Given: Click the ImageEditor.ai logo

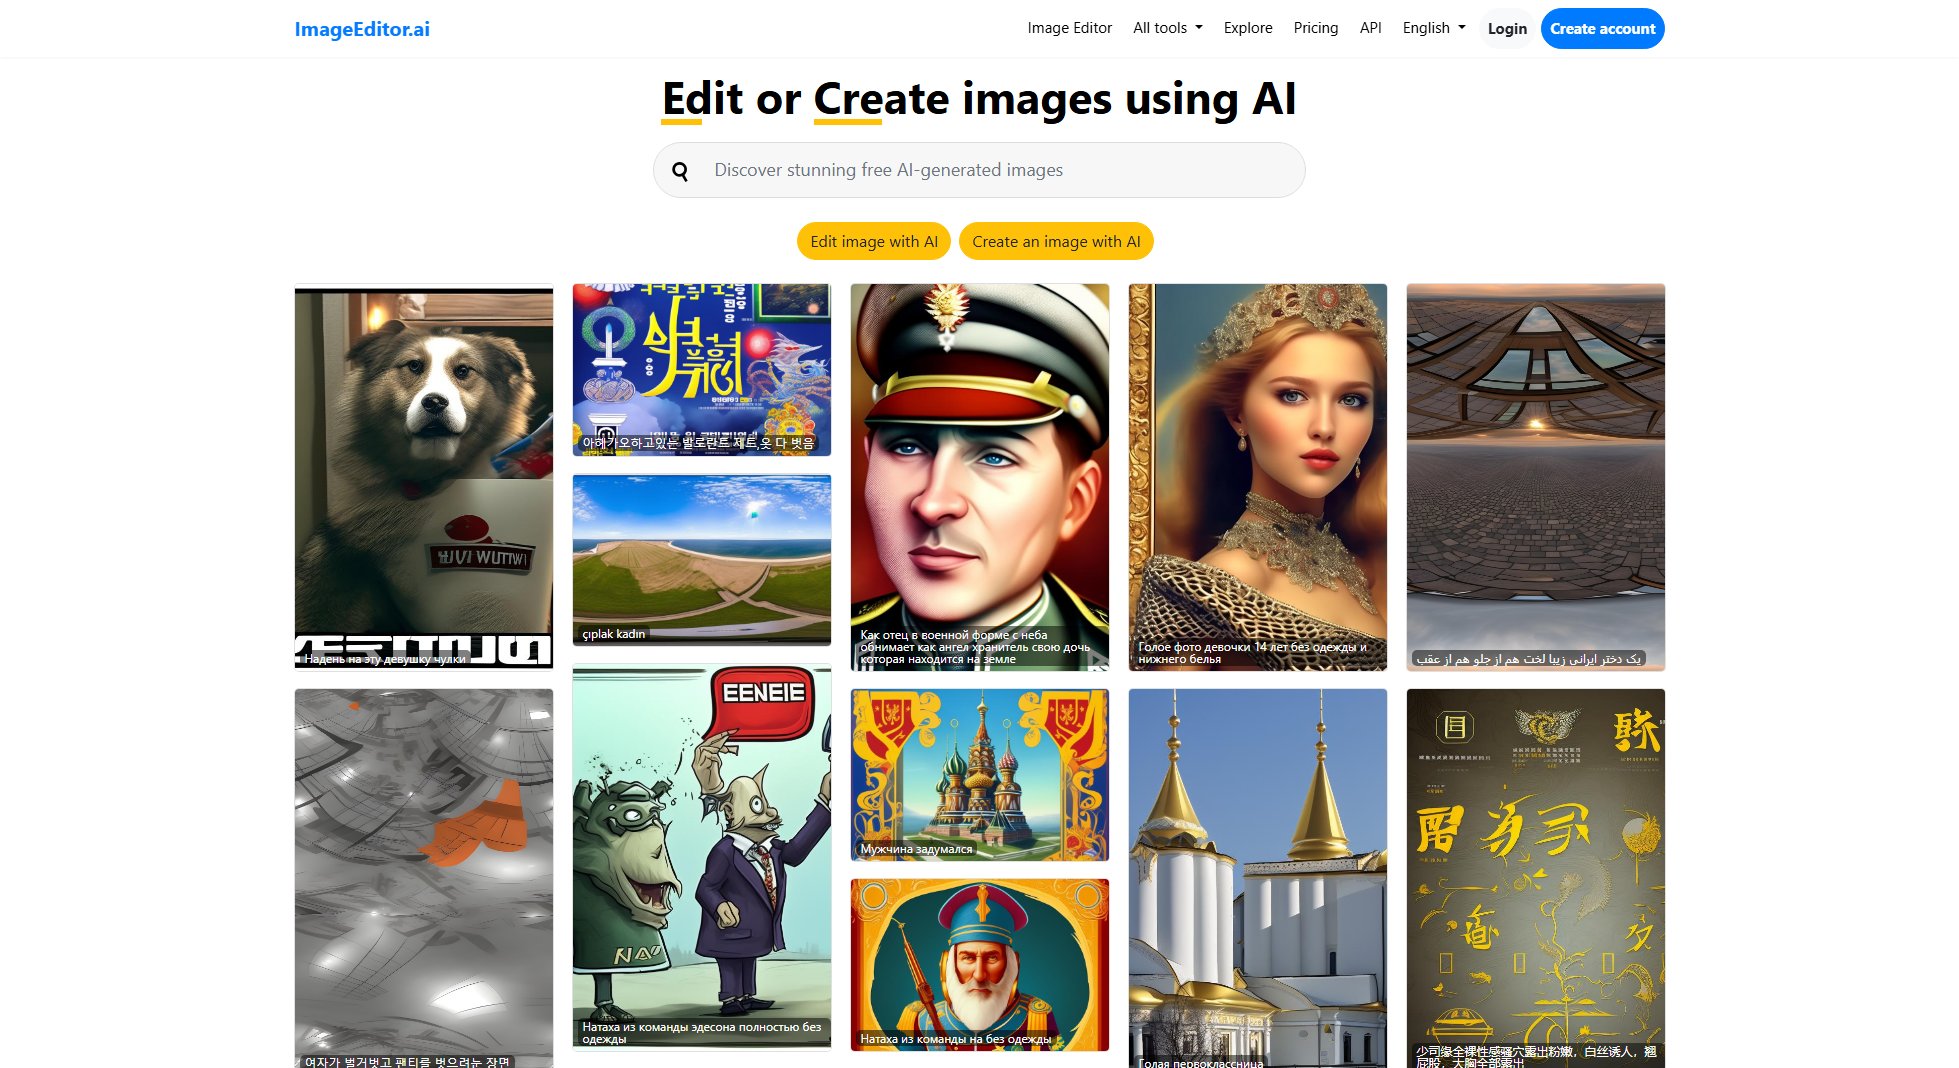Looking at the screenshot, I should click(362, 28).
